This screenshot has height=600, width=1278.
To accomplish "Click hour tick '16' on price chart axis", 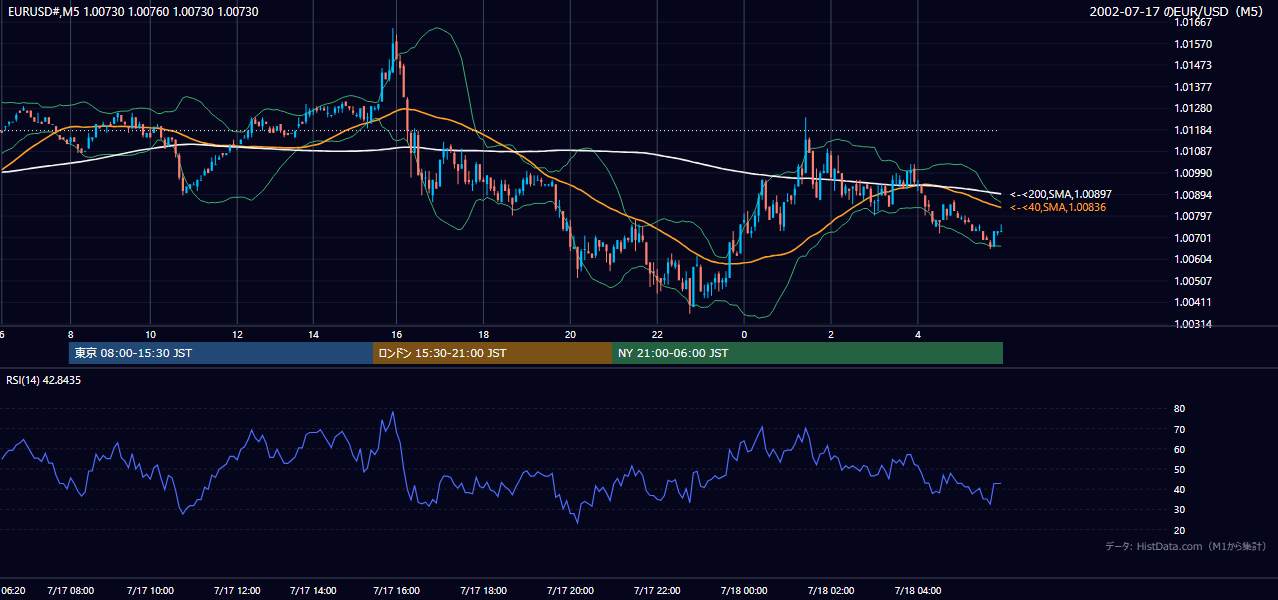I will click(397, 334).
